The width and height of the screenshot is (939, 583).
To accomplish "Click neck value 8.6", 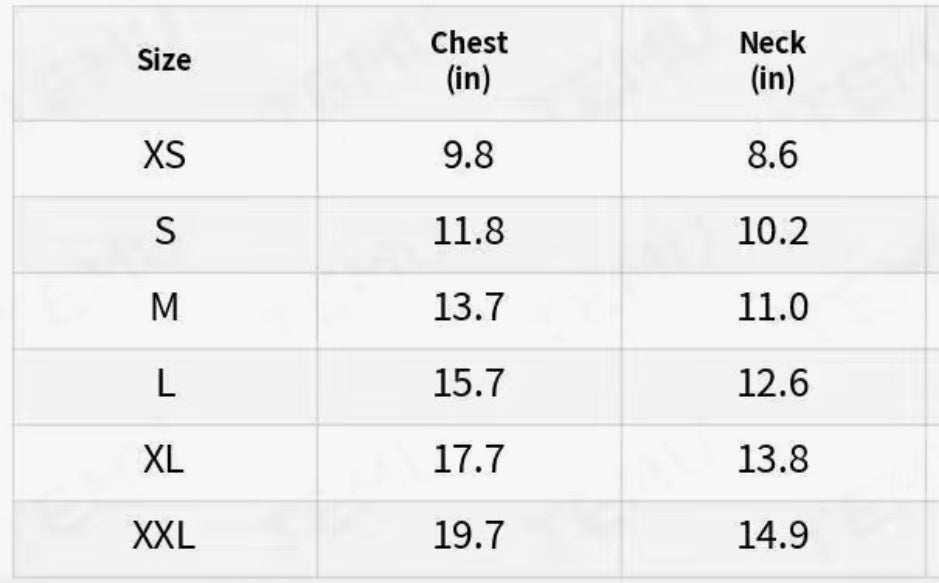I will [772, 156].
